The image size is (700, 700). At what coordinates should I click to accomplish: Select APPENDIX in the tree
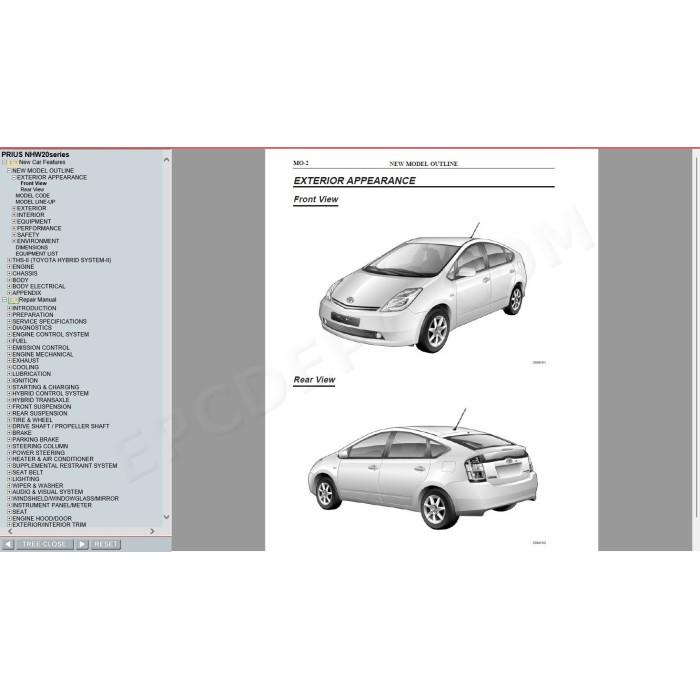pyautogui.click(x=27, y=293)
